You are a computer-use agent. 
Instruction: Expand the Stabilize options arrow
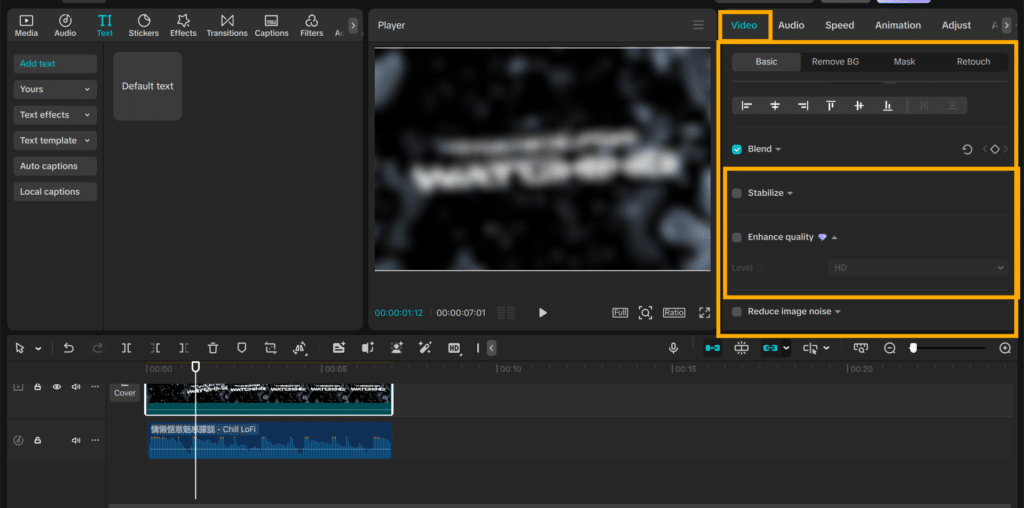pyautogui.click(x=790, y=194)
